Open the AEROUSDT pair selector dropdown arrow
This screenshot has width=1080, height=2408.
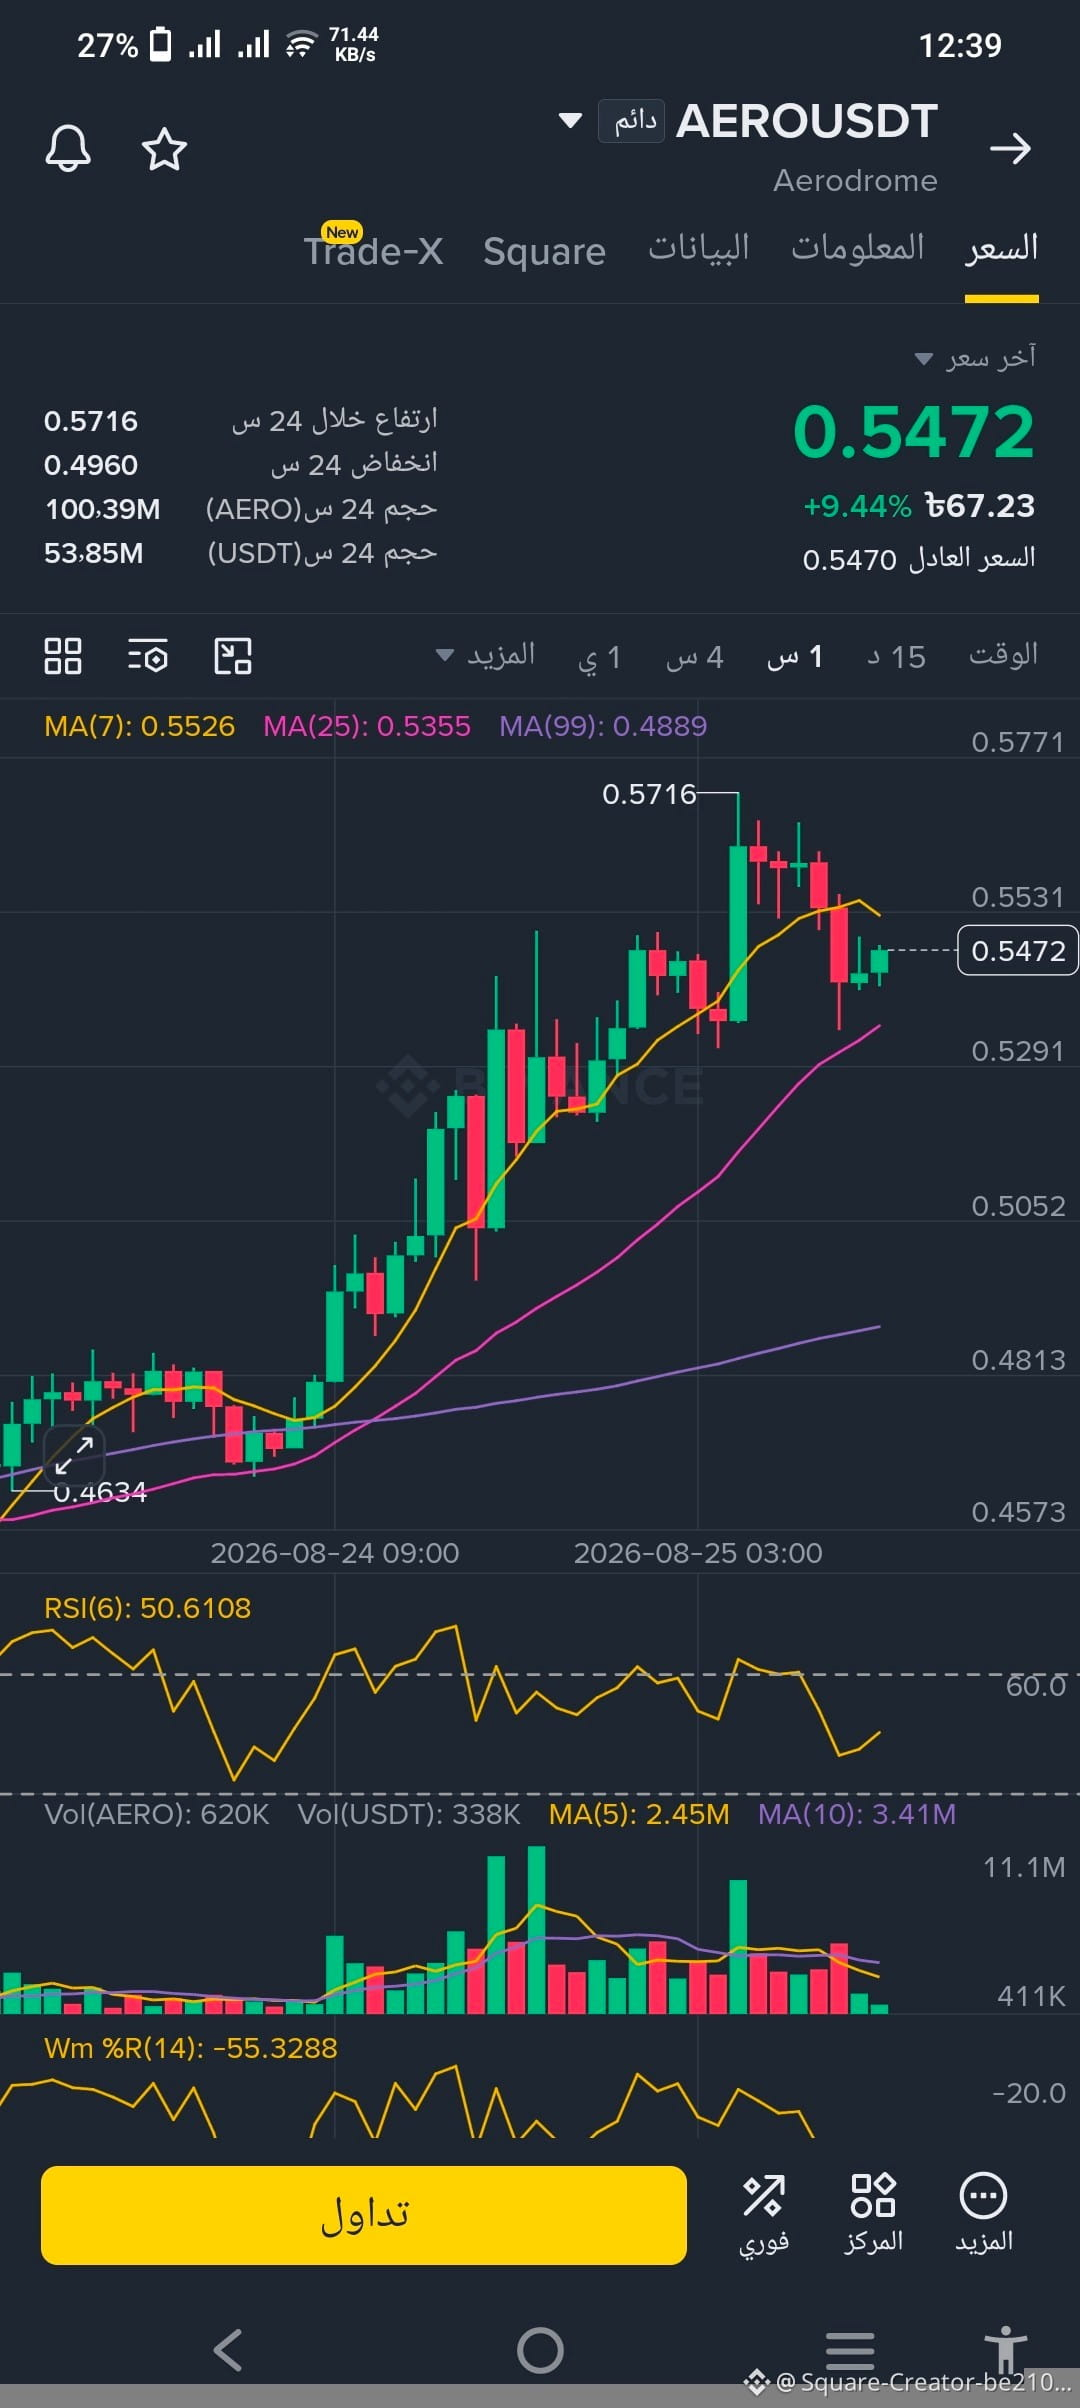570,121
